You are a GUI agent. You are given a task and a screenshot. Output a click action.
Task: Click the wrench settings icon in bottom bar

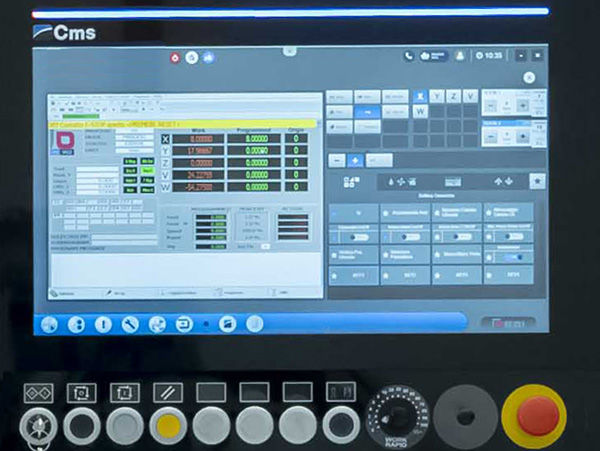129,324
